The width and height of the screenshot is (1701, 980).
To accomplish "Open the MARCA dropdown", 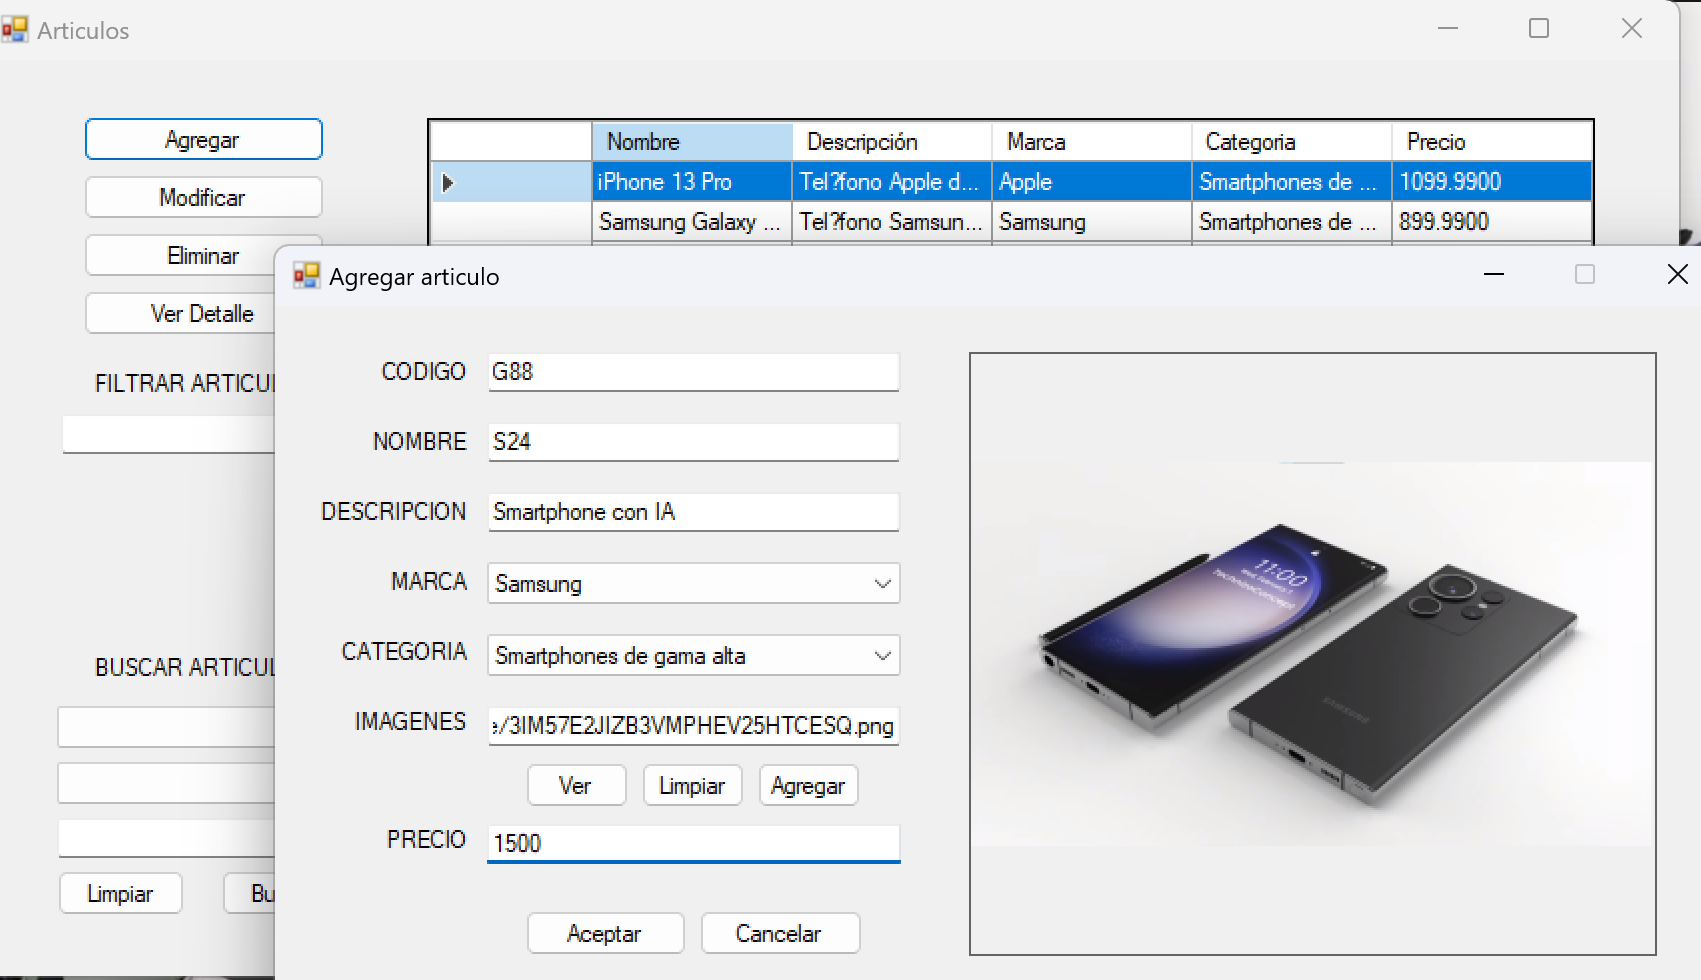I will point(882,584).
